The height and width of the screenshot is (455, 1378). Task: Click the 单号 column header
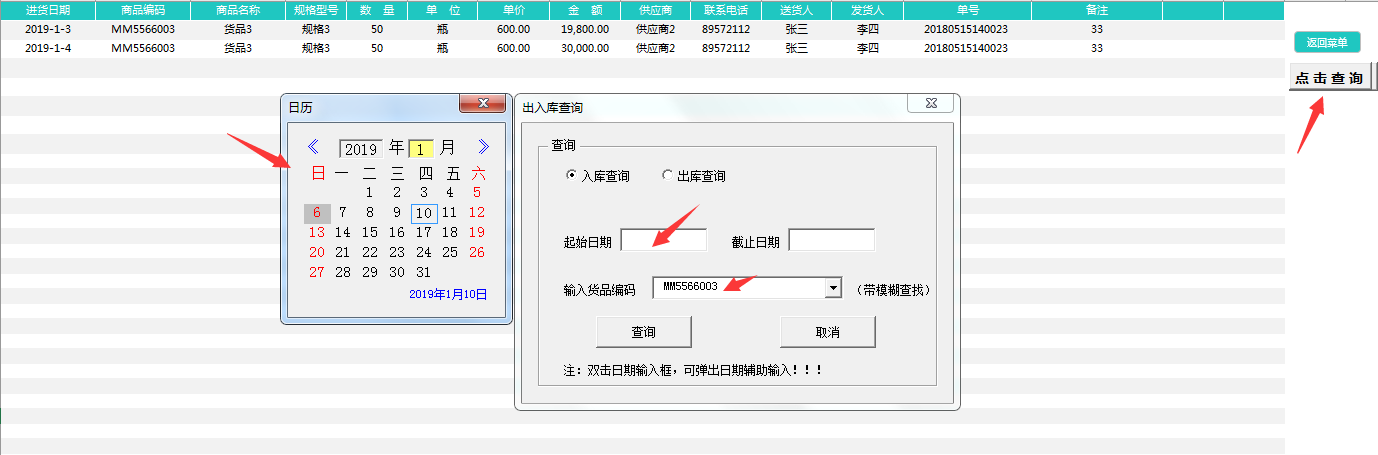pos(967,10)
